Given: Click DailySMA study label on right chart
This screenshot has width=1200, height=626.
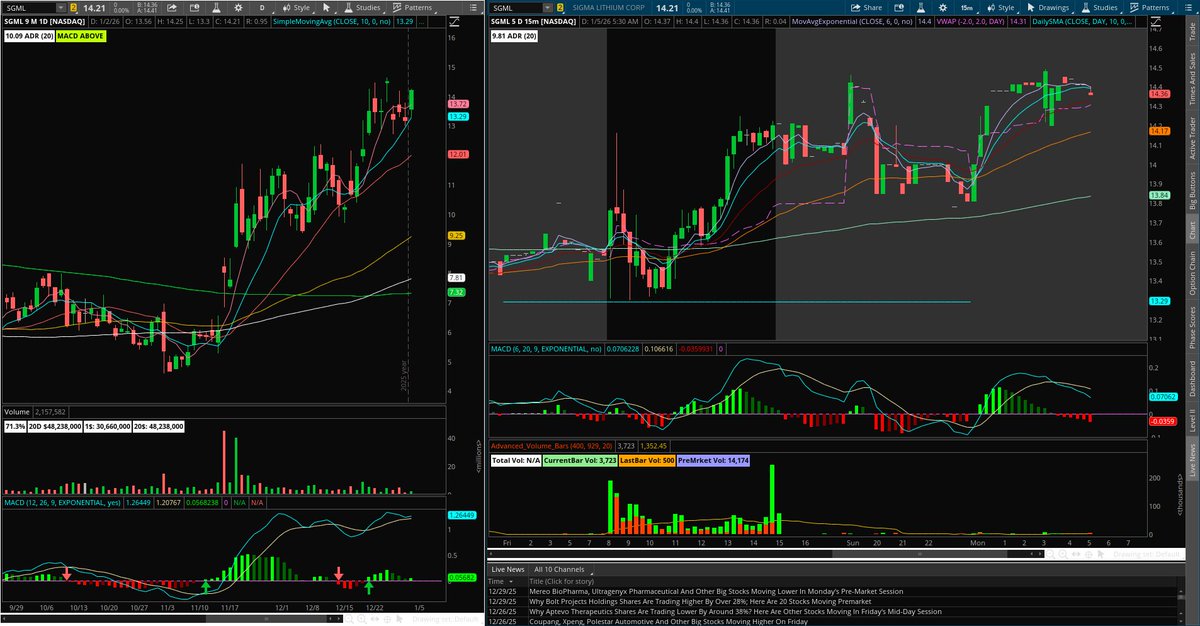Looking at the screenshot, I should 1082,22.
